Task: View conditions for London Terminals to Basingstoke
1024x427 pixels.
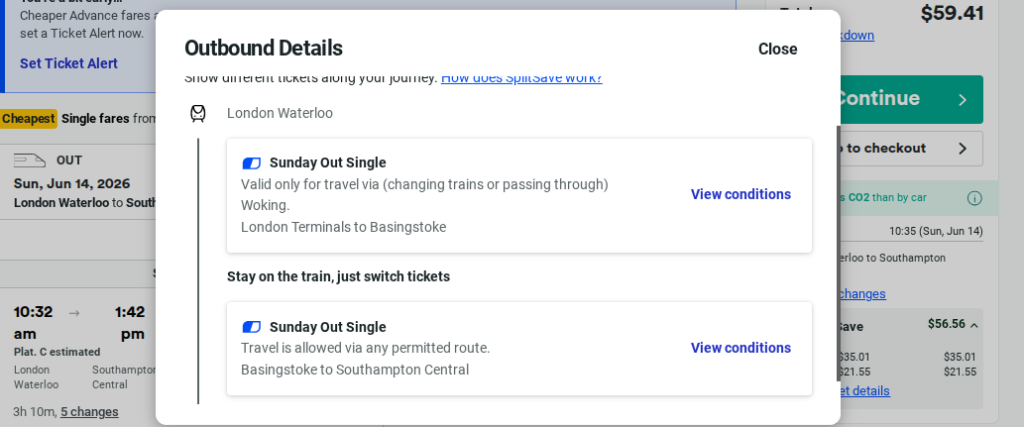Action: (x=740, y=194)
